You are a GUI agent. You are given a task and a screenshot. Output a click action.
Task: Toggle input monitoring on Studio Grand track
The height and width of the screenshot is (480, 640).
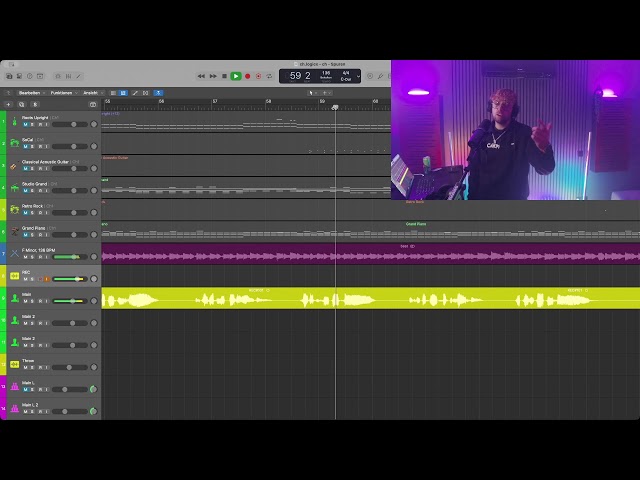[x=47, y=191]
